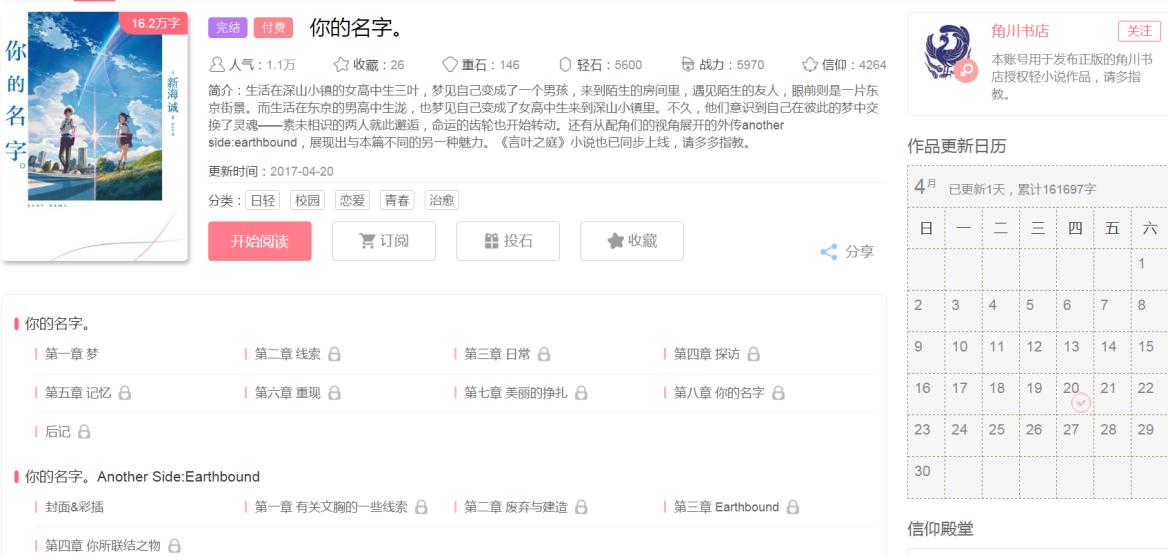Open chapter 第一章 梦
The image size is (1168, 557).
tap(71, 354)
